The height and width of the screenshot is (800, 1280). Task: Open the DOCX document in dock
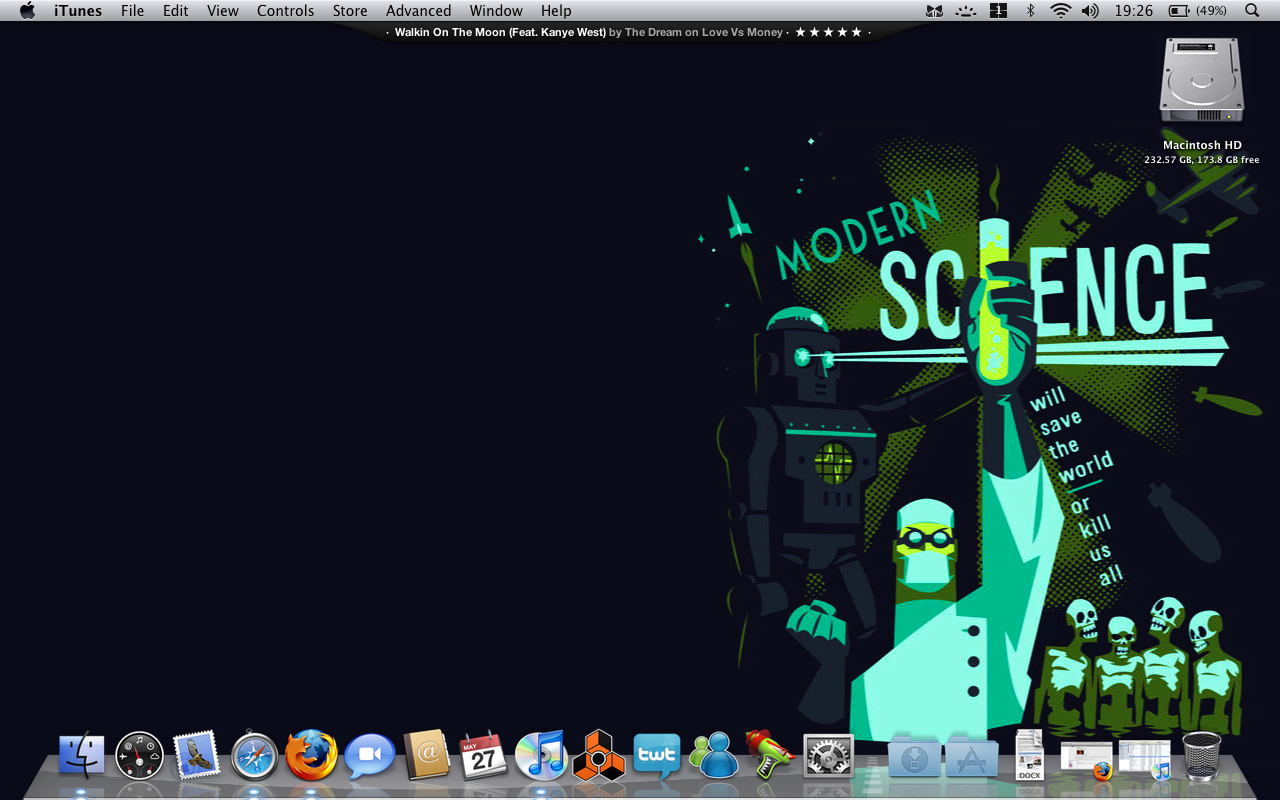pyautogui.click(x=1029, y=755)
